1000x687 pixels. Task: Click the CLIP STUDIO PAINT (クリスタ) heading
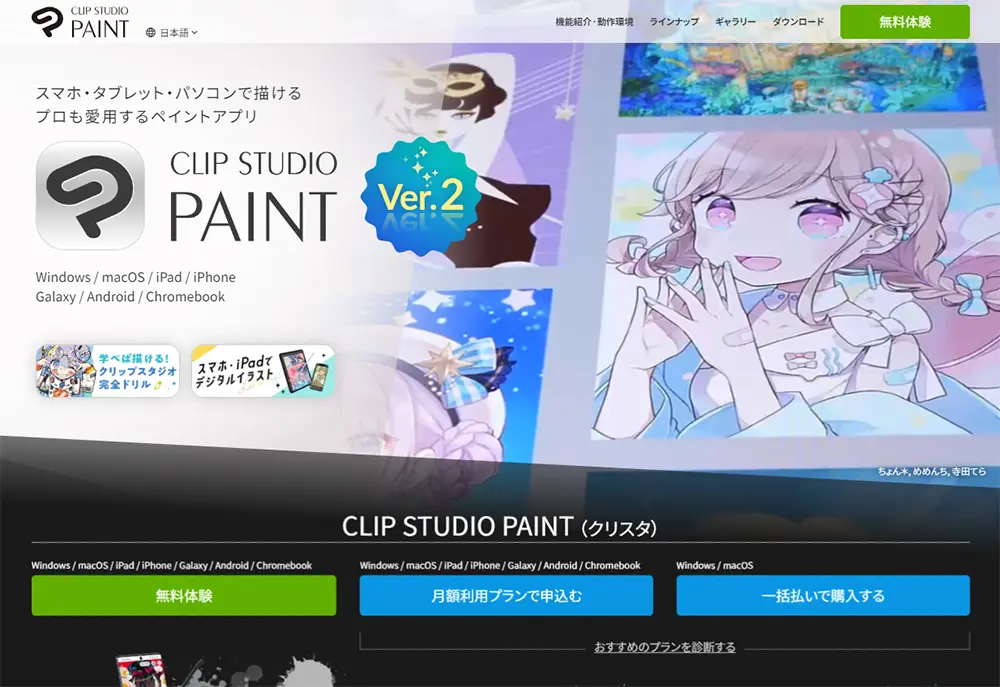[499, 527]
